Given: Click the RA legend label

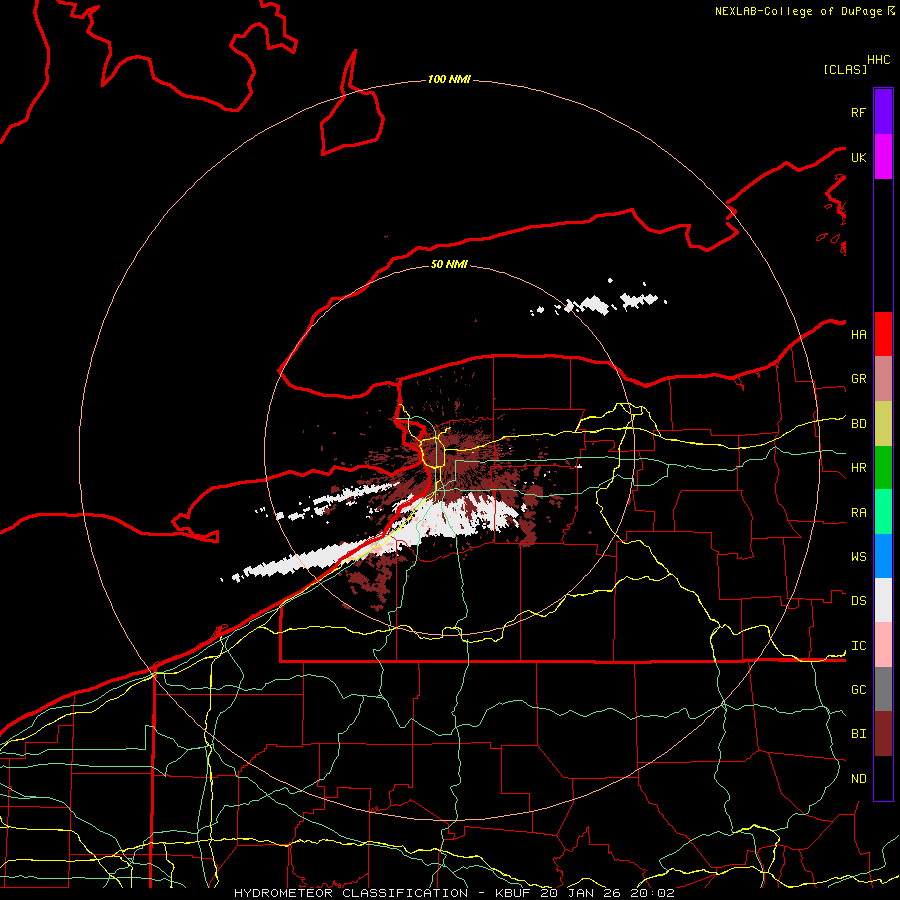Looking at the screenshot, I should [858, 513].
